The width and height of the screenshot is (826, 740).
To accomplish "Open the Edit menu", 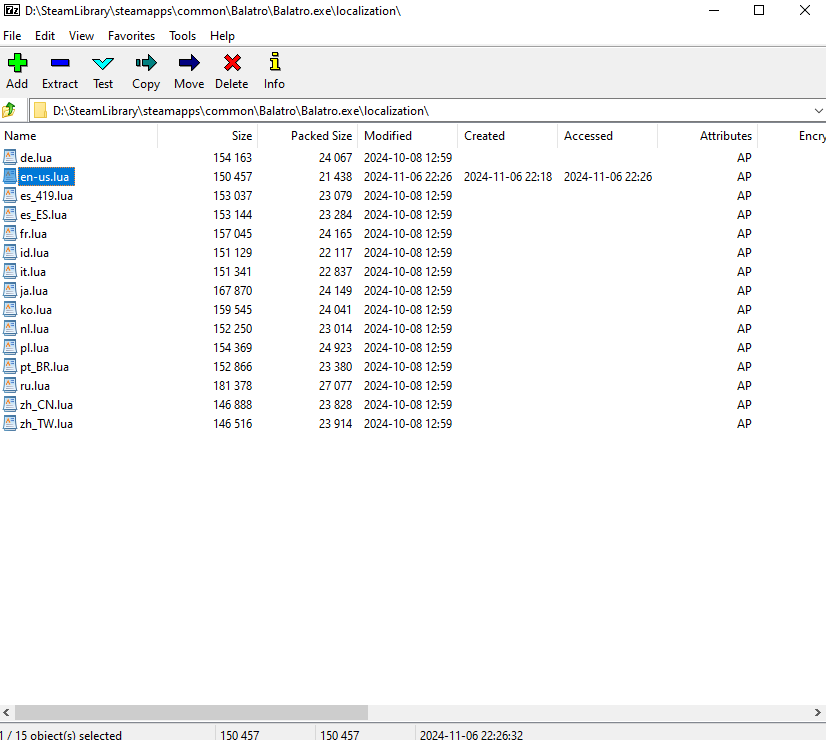I will click(45, 36).
